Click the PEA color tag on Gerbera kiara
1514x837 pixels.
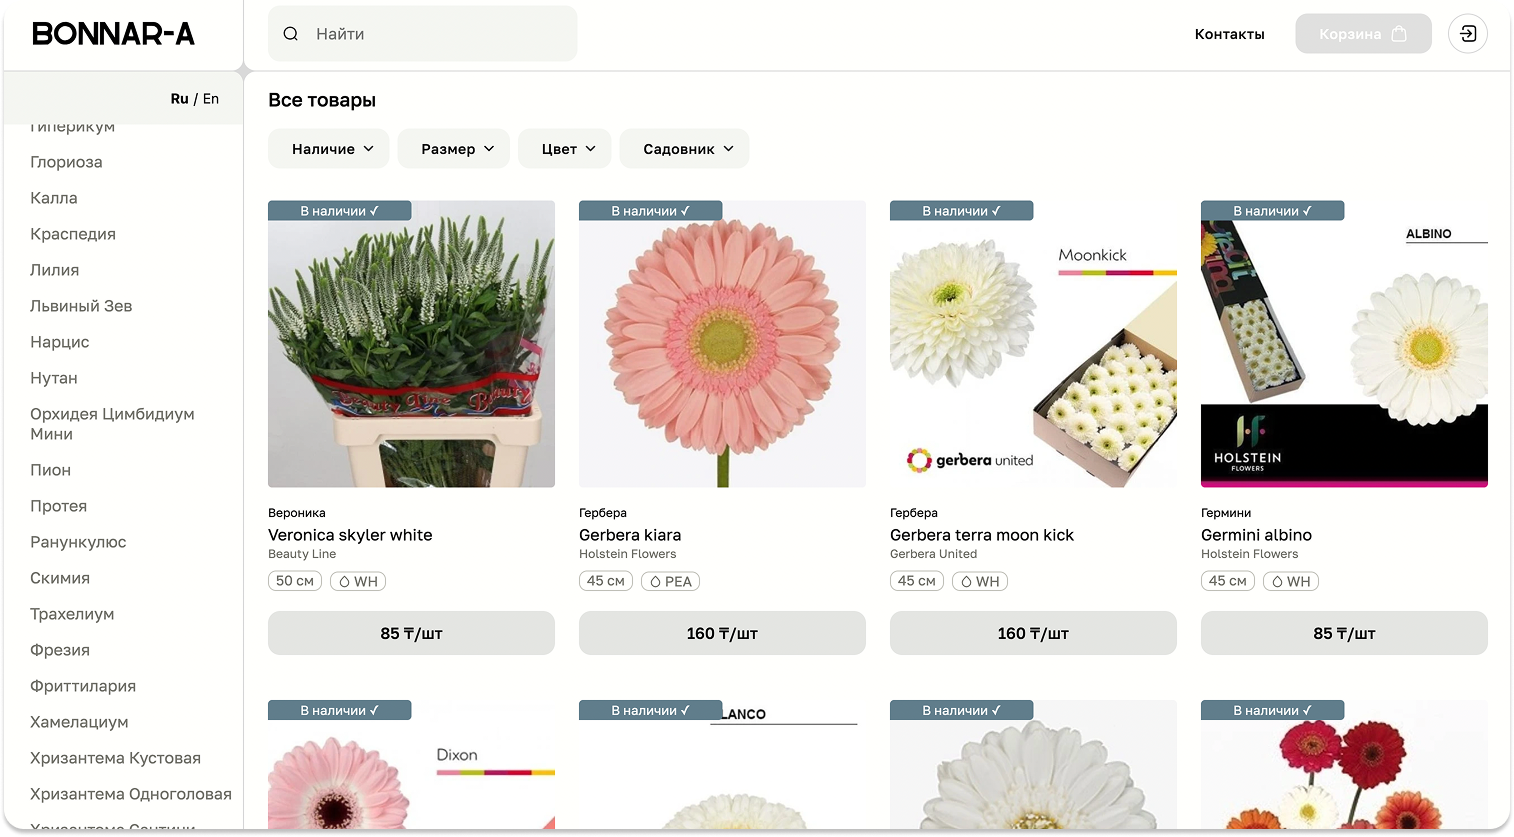coord(670,581)
